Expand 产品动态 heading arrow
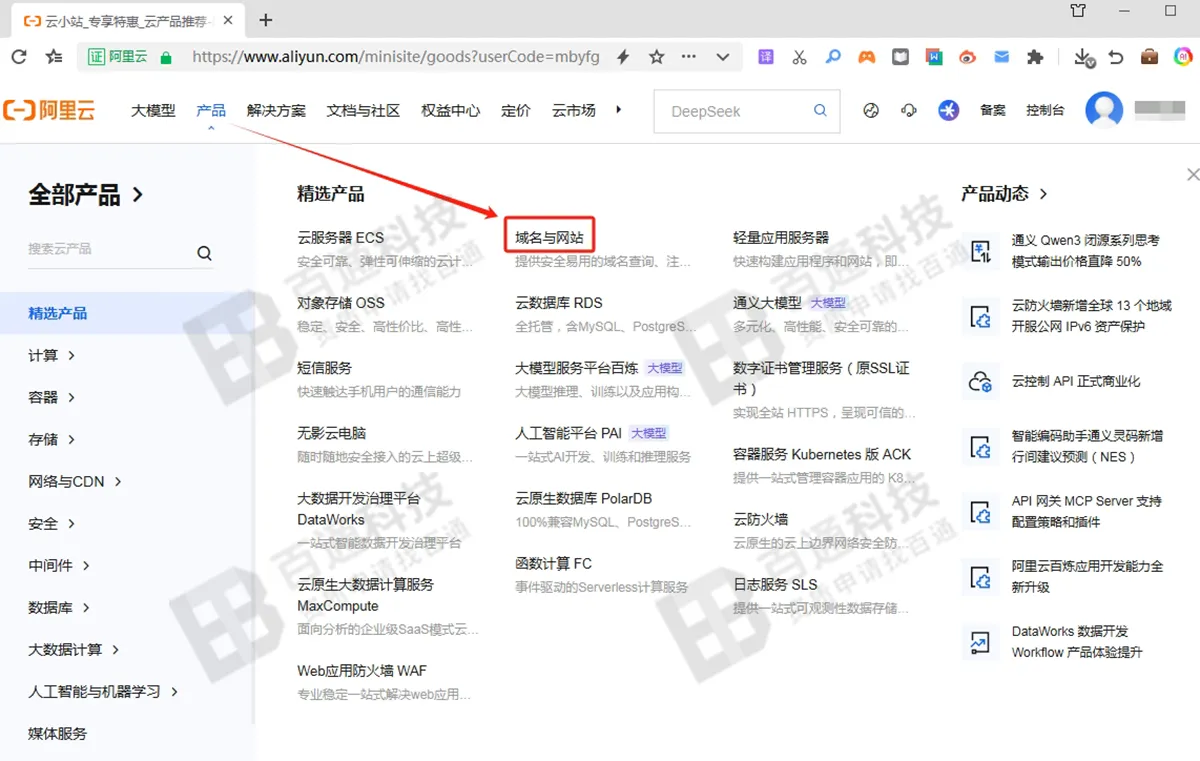The image size is (1200, 761). click(x=1044, y=194)
